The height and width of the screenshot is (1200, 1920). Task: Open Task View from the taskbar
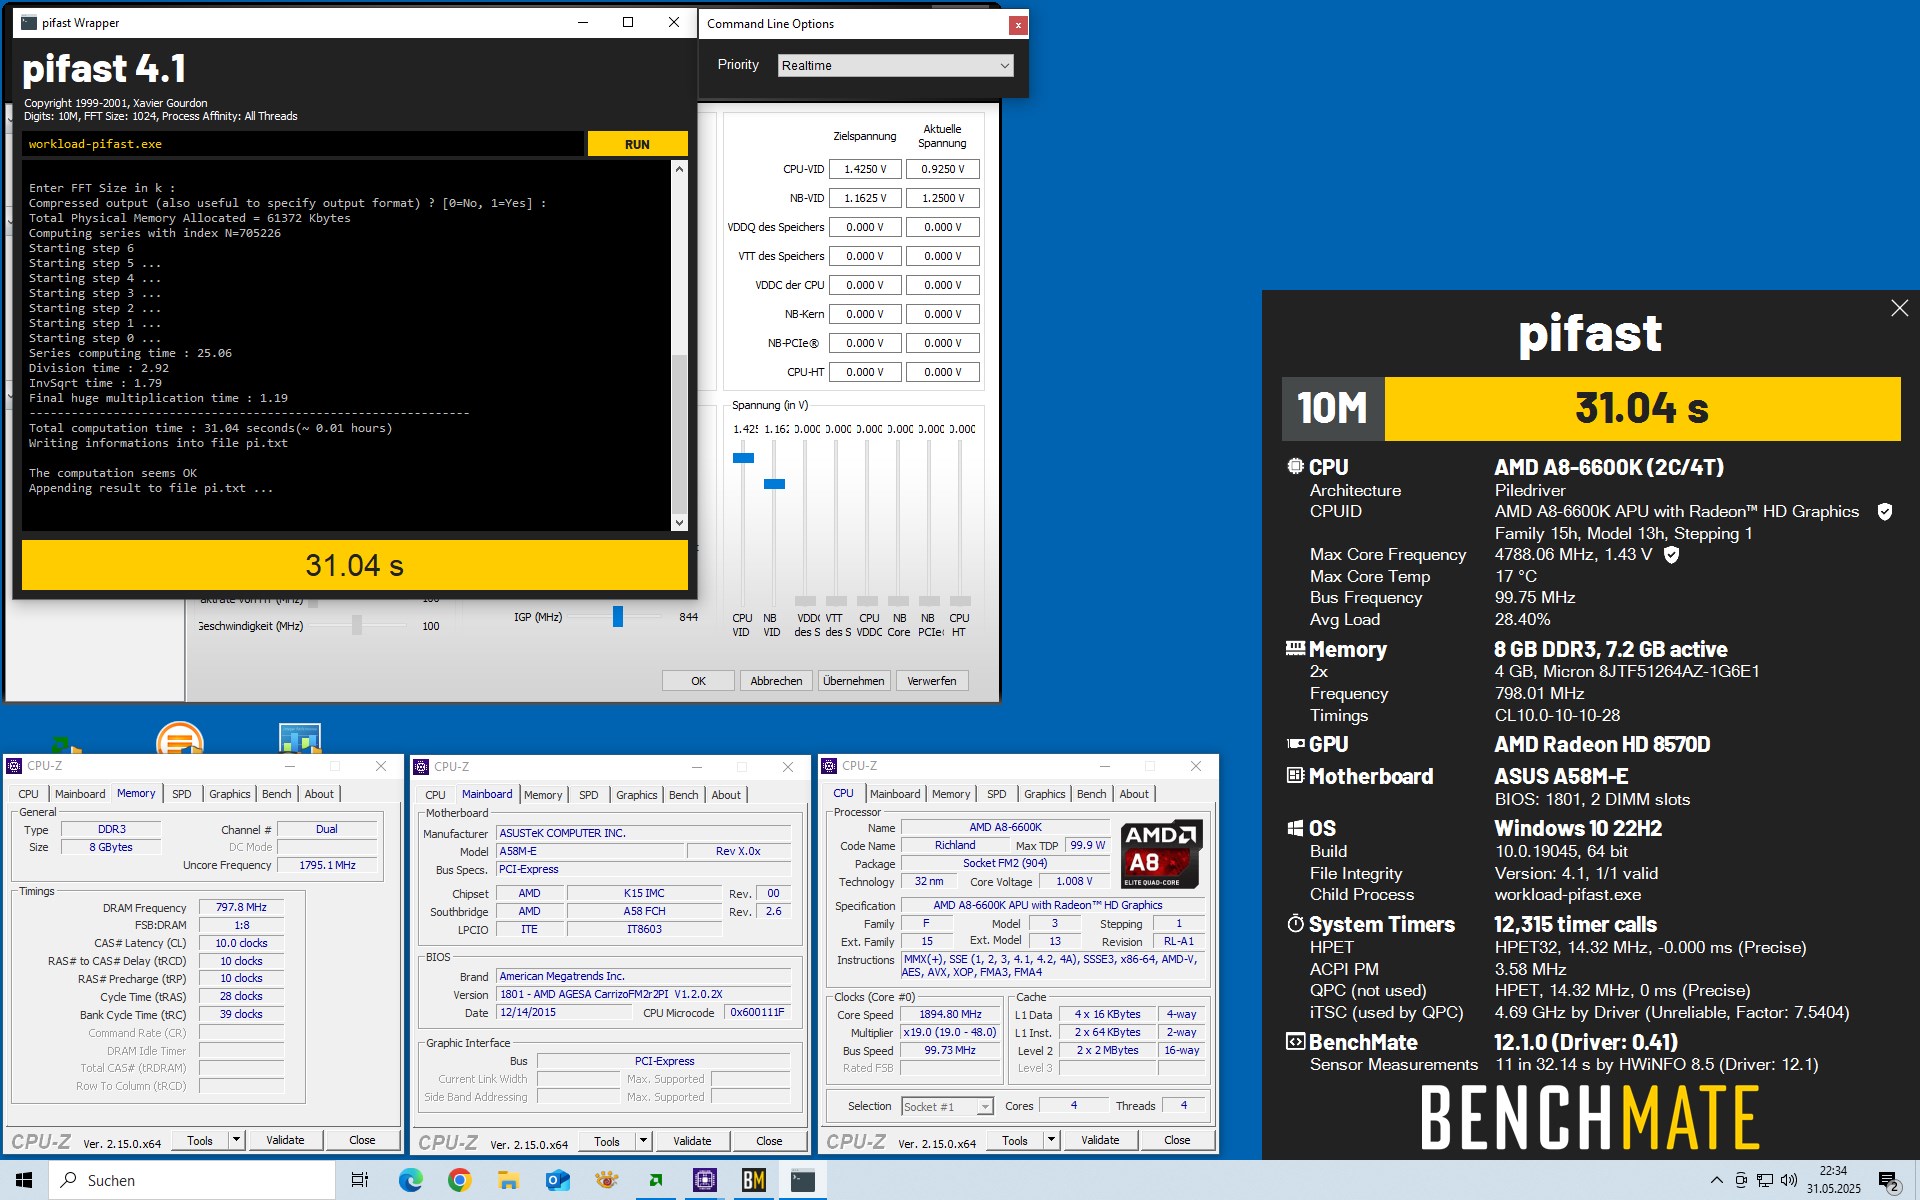(x=360, y=1180)
